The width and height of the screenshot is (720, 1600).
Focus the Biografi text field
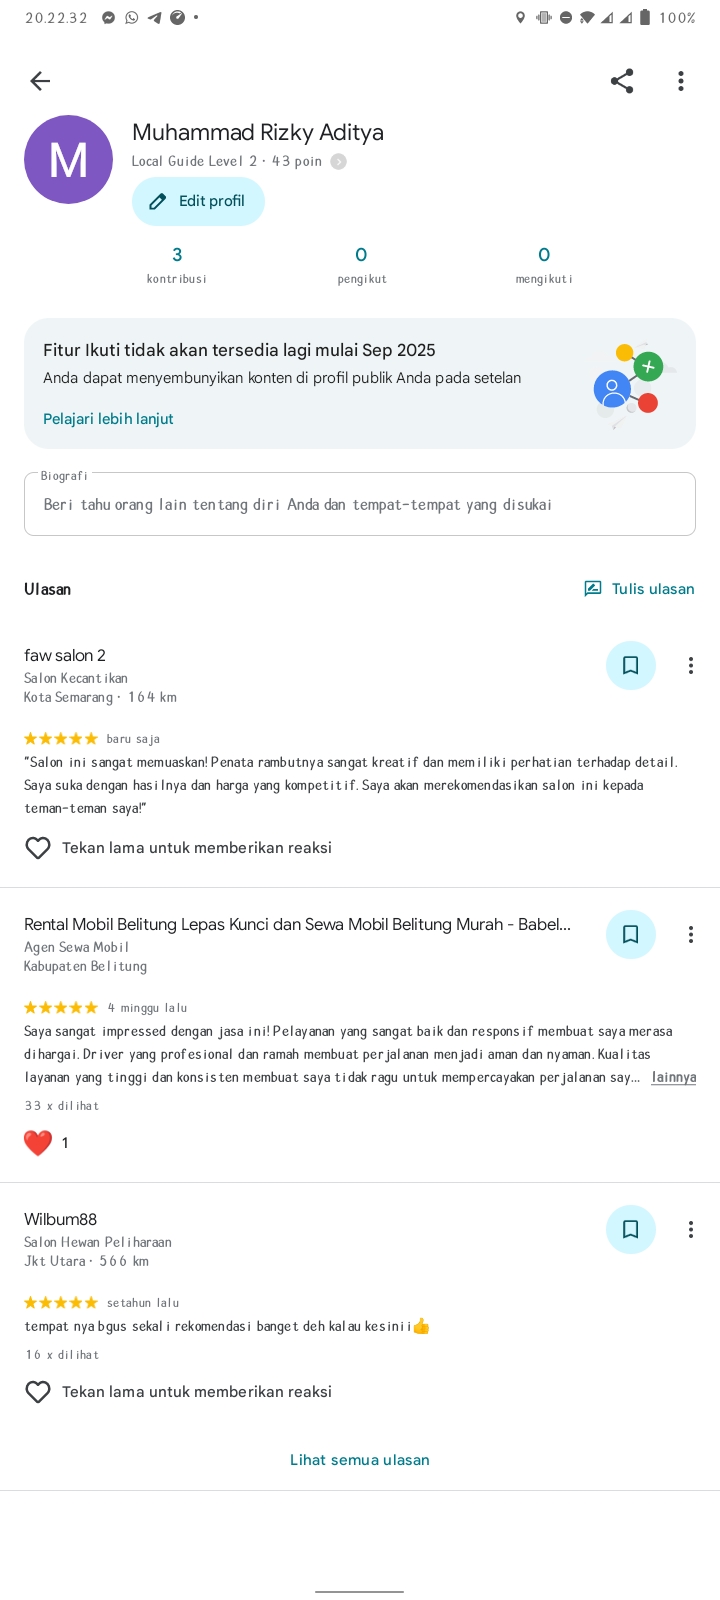point(360,504)
